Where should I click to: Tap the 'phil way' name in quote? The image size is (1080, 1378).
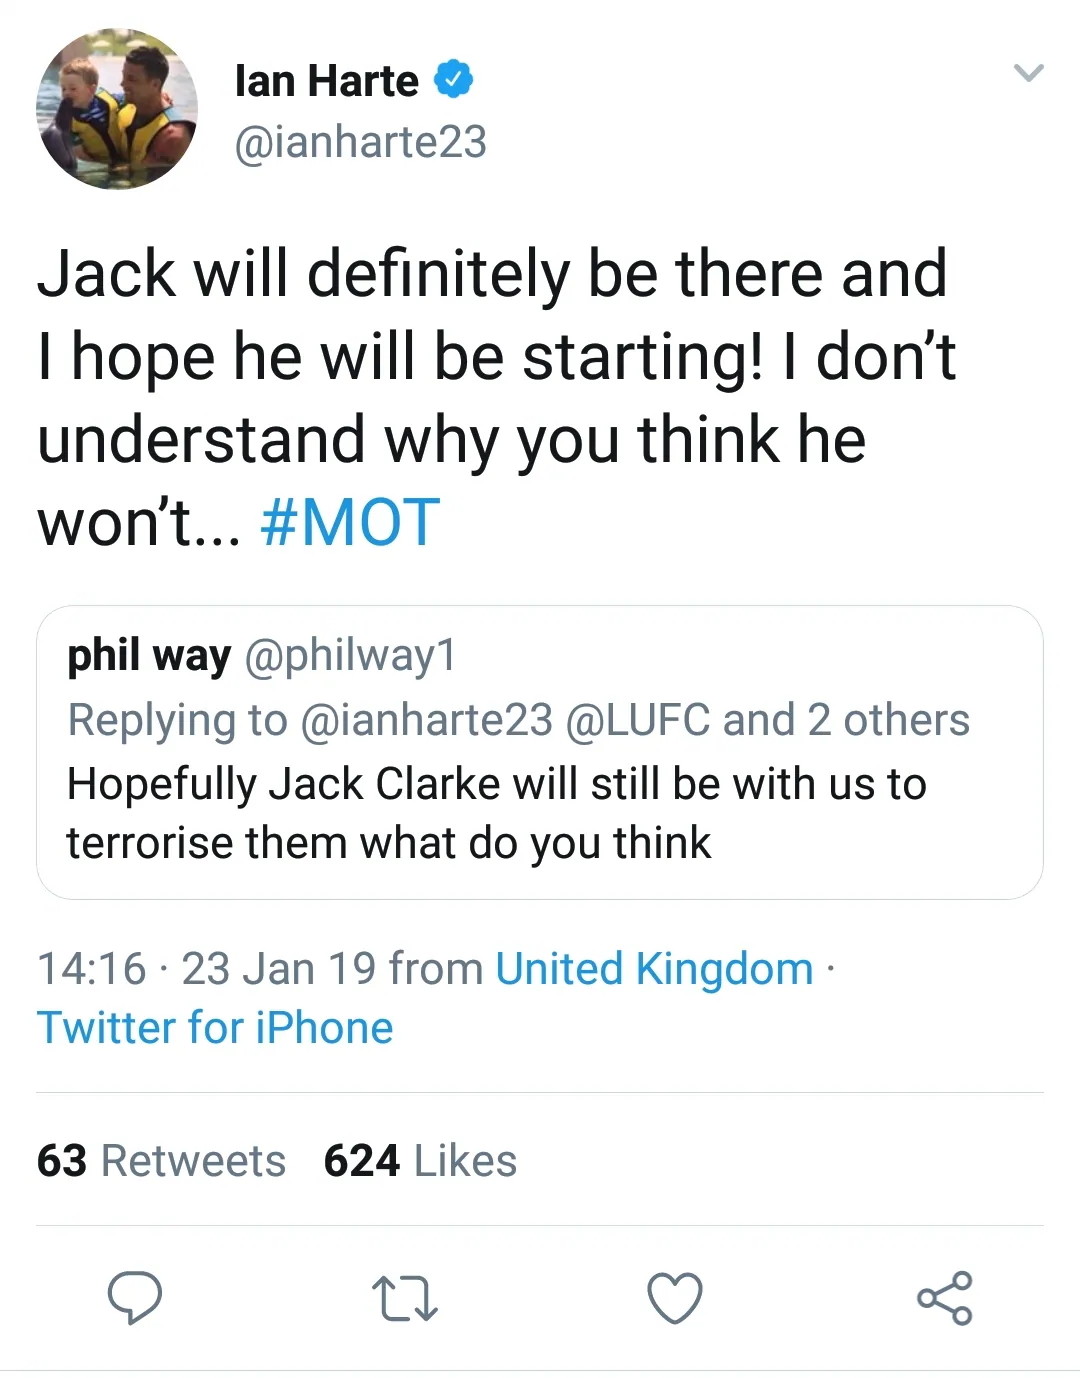click(x=149, y=656)
